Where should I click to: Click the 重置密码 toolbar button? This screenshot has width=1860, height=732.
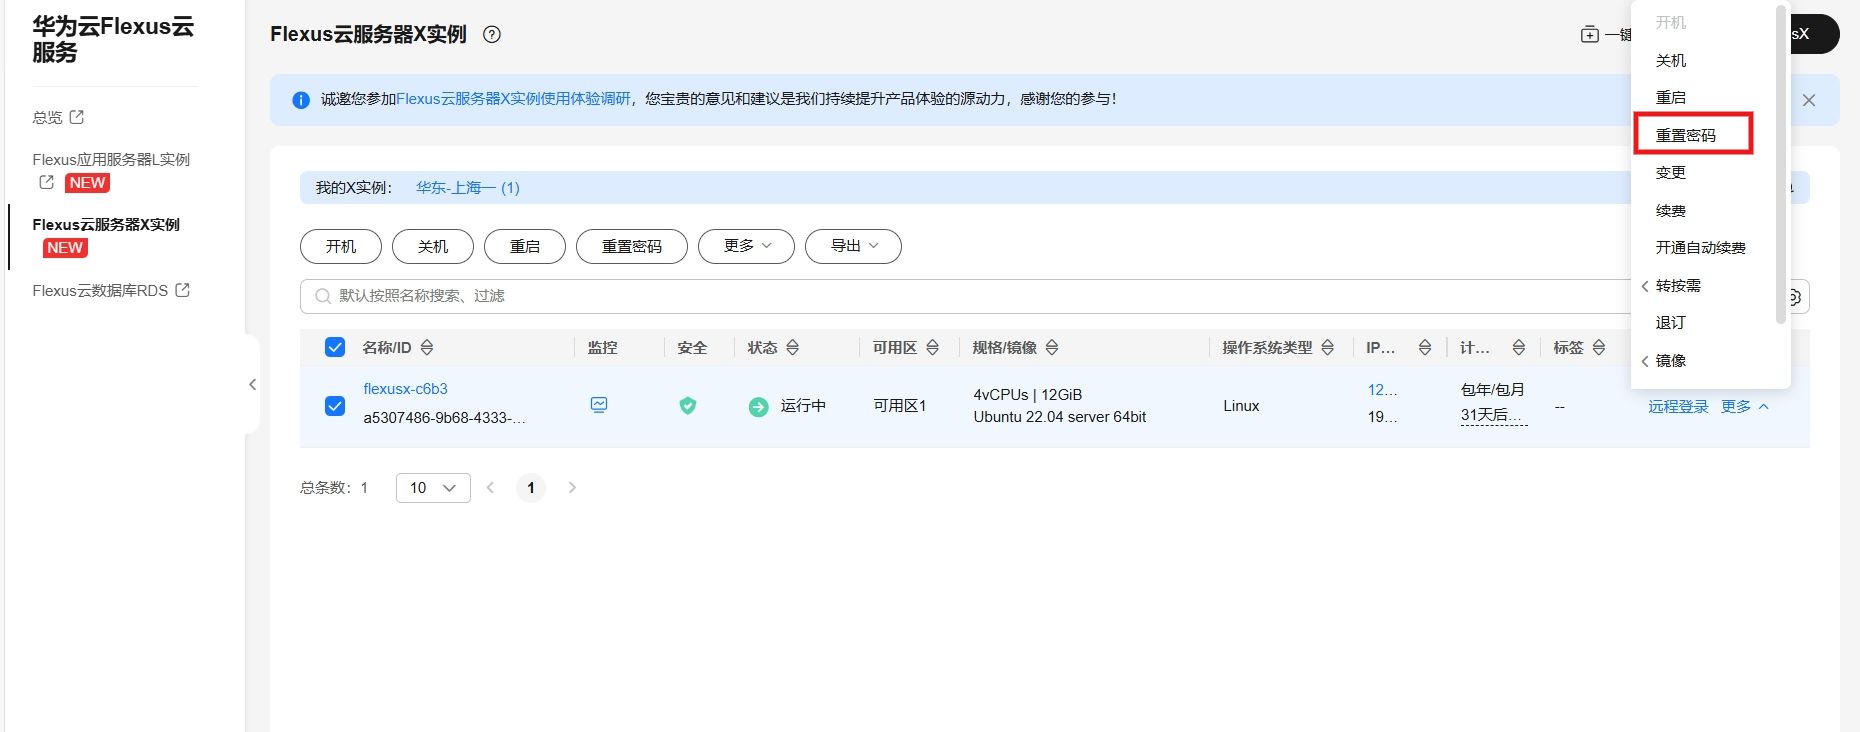[x=632, y=246]
